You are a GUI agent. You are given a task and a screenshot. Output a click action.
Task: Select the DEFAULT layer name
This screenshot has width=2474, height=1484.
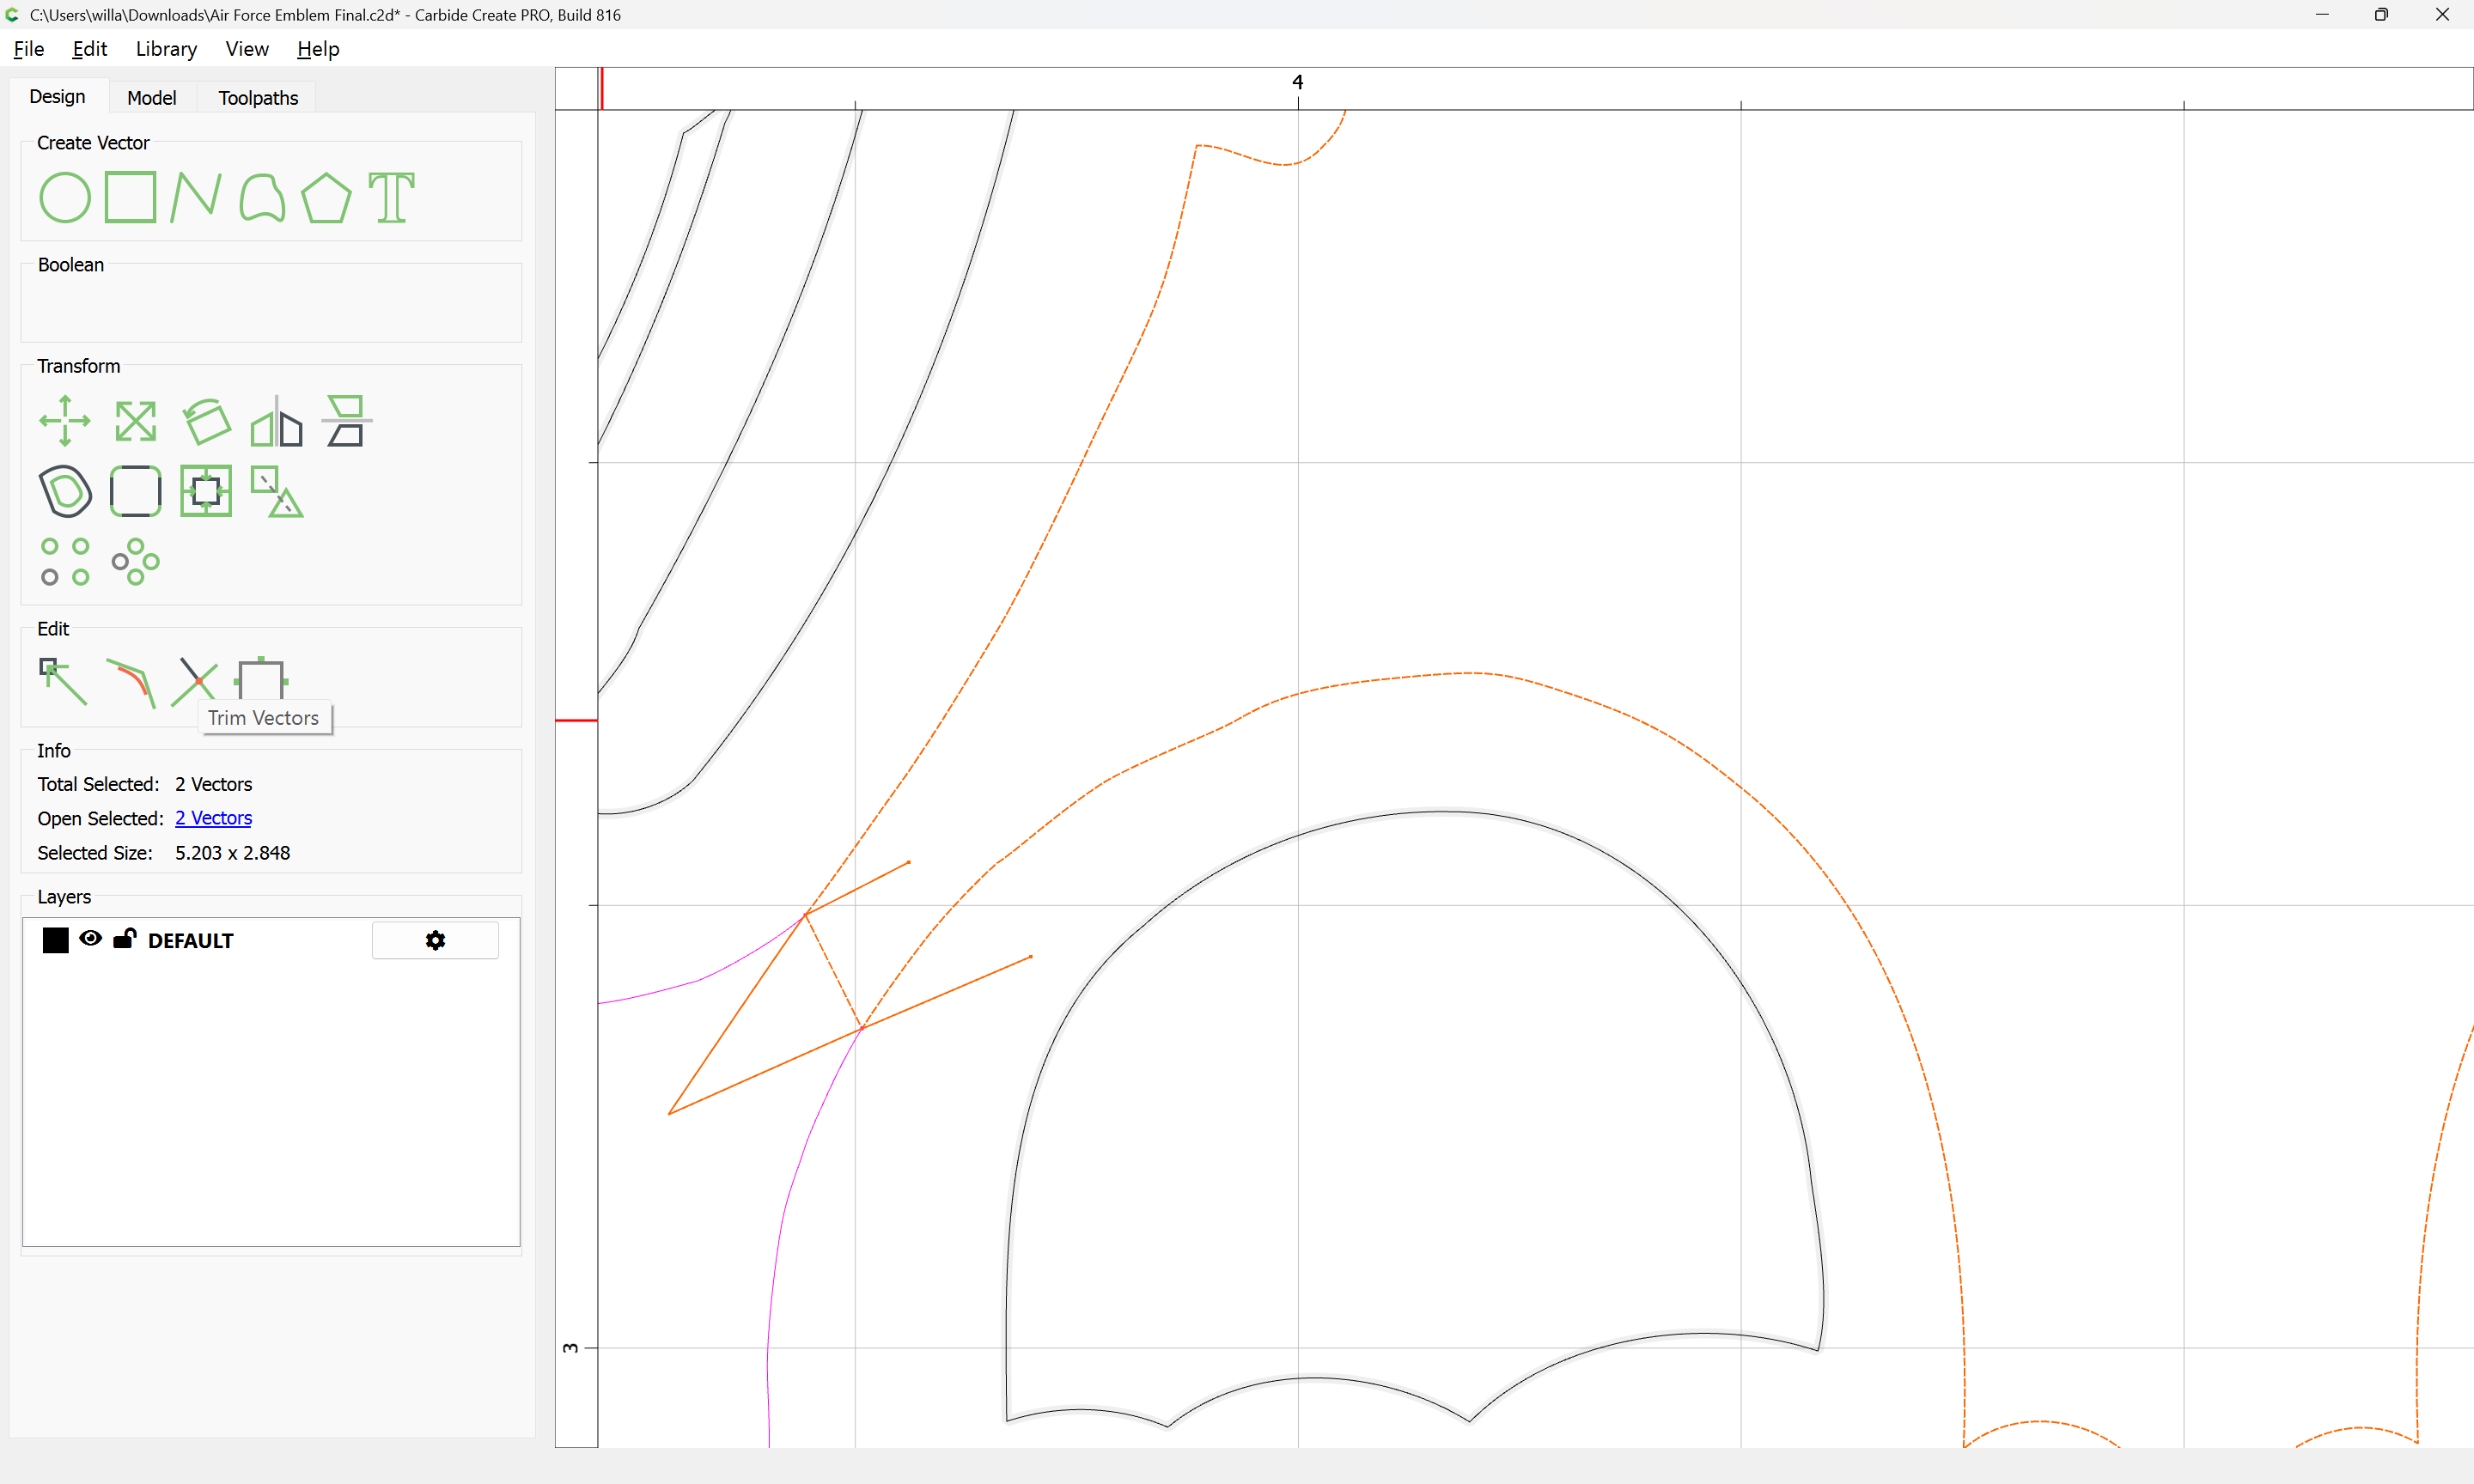click(190, 941)
